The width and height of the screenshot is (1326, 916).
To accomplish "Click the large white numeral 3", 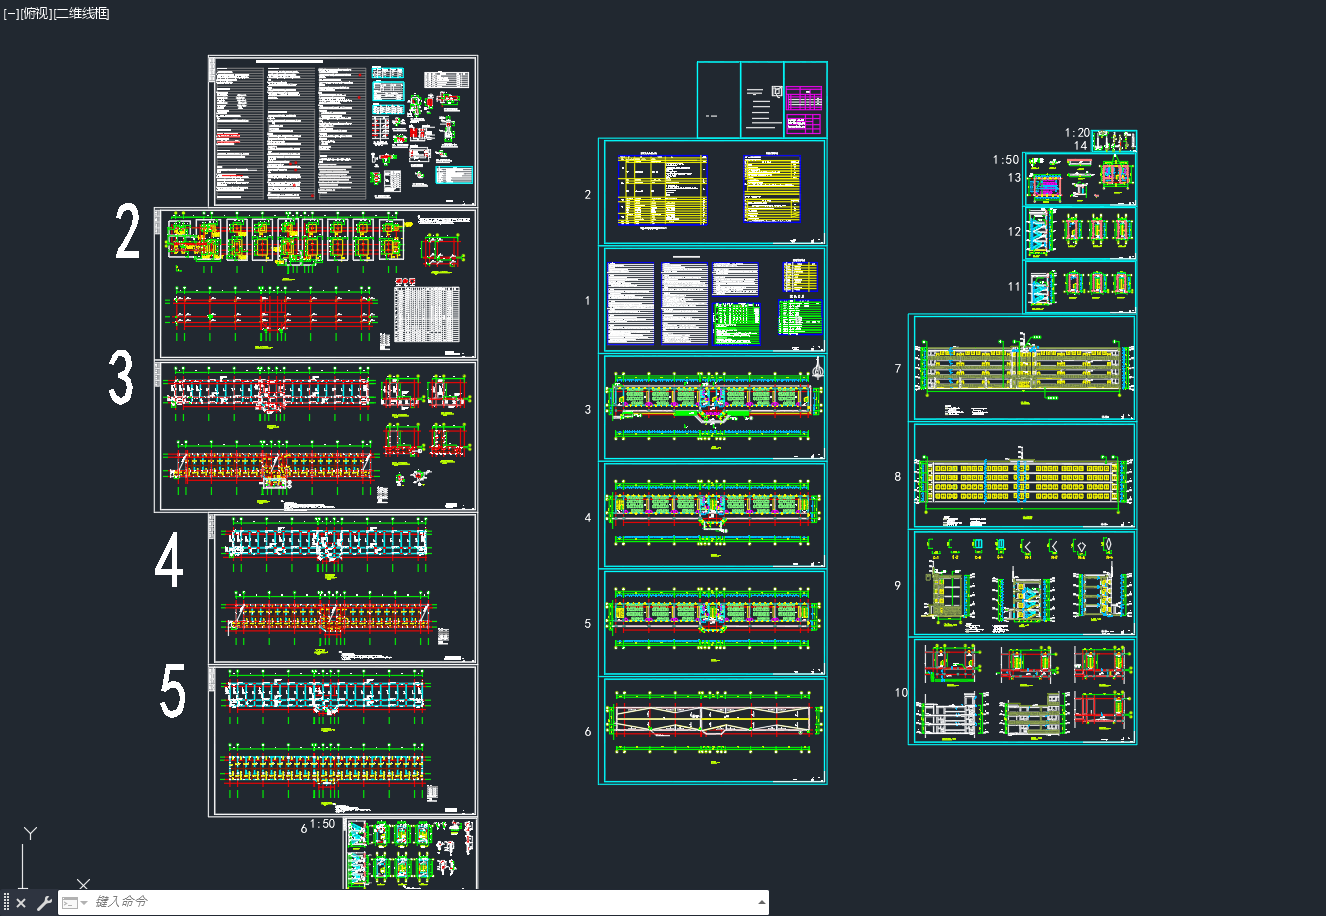I will point(121,377).
